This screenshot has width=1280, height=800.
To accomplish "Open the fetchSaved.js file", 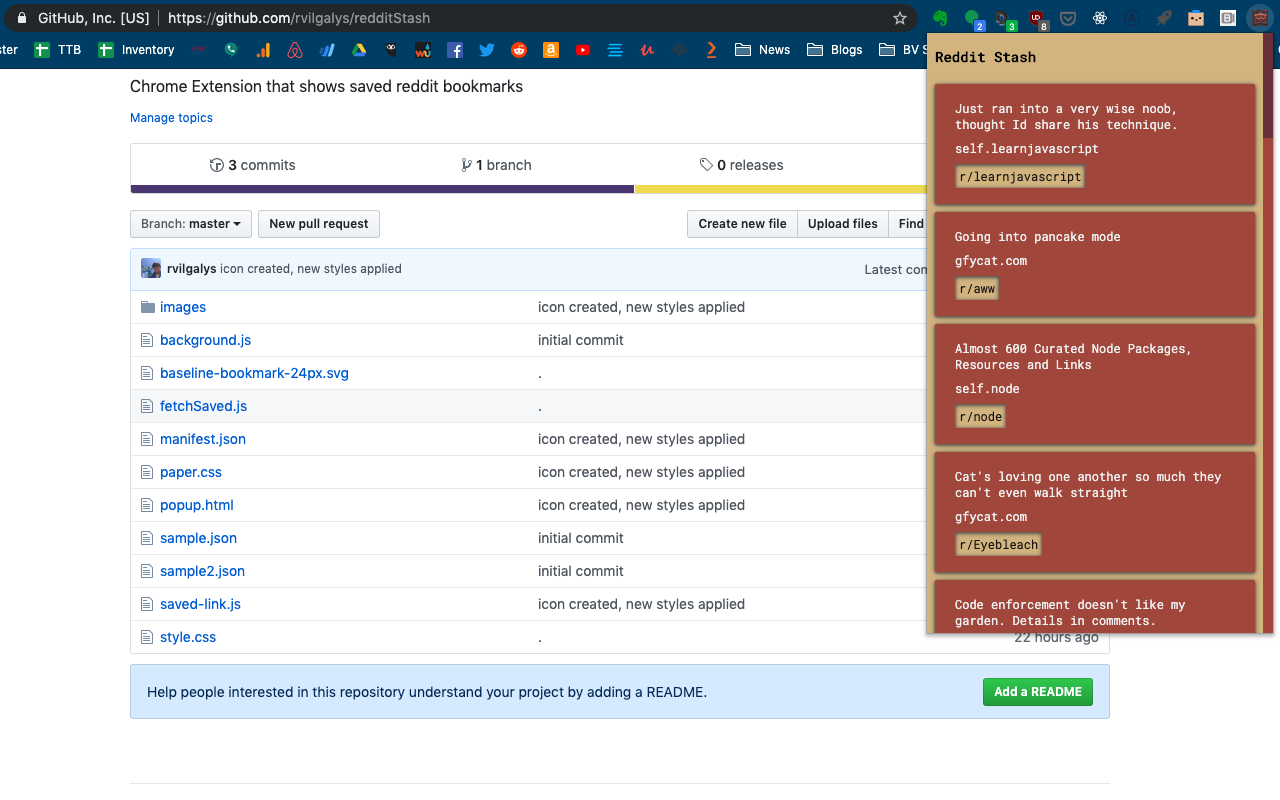I will (x=203, y=406).
